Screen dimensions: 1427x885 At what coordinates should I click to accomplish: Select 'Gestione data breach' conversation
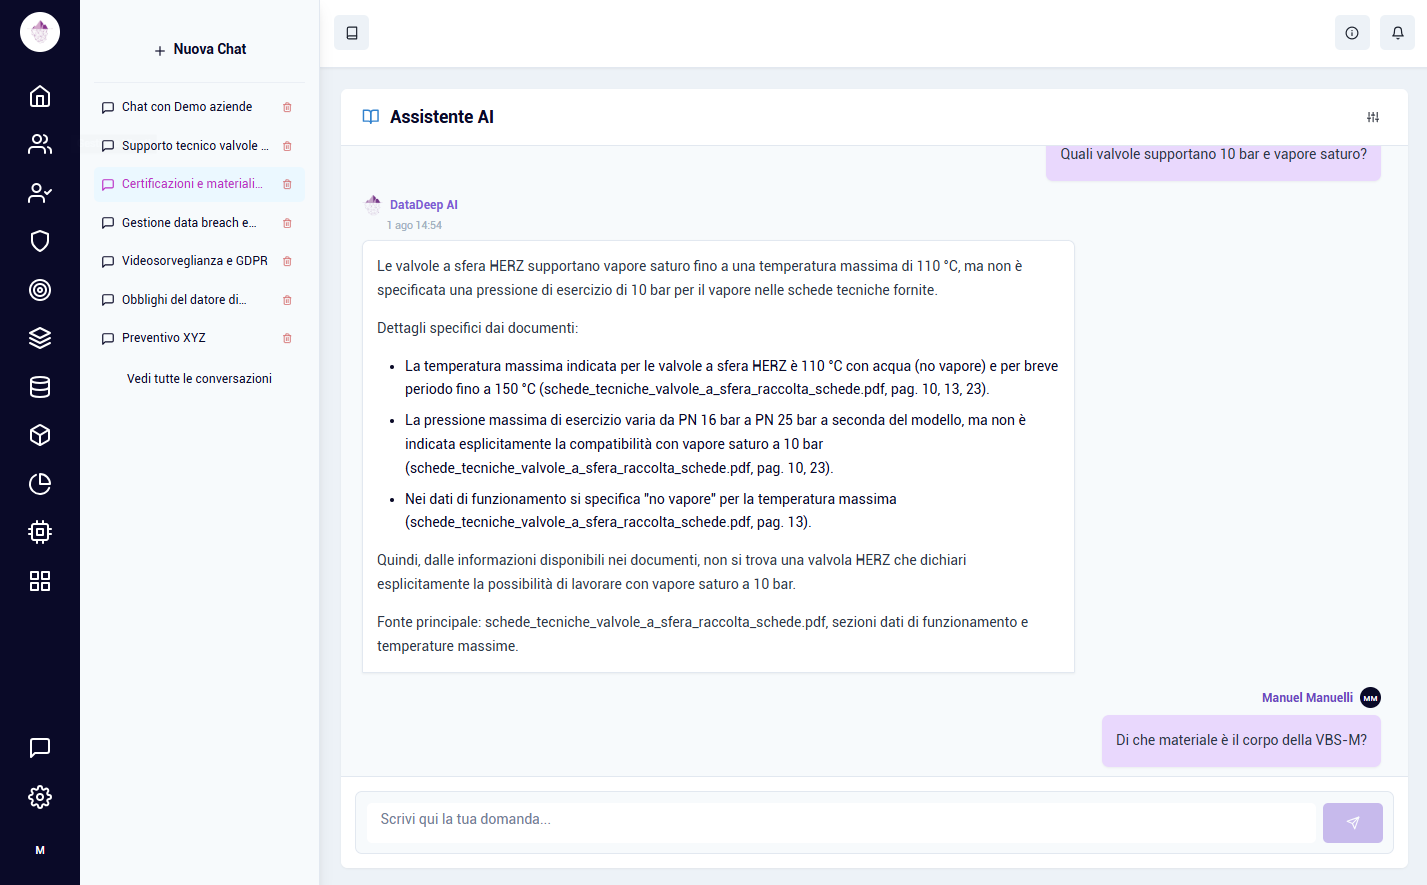(x=188, y=223)
